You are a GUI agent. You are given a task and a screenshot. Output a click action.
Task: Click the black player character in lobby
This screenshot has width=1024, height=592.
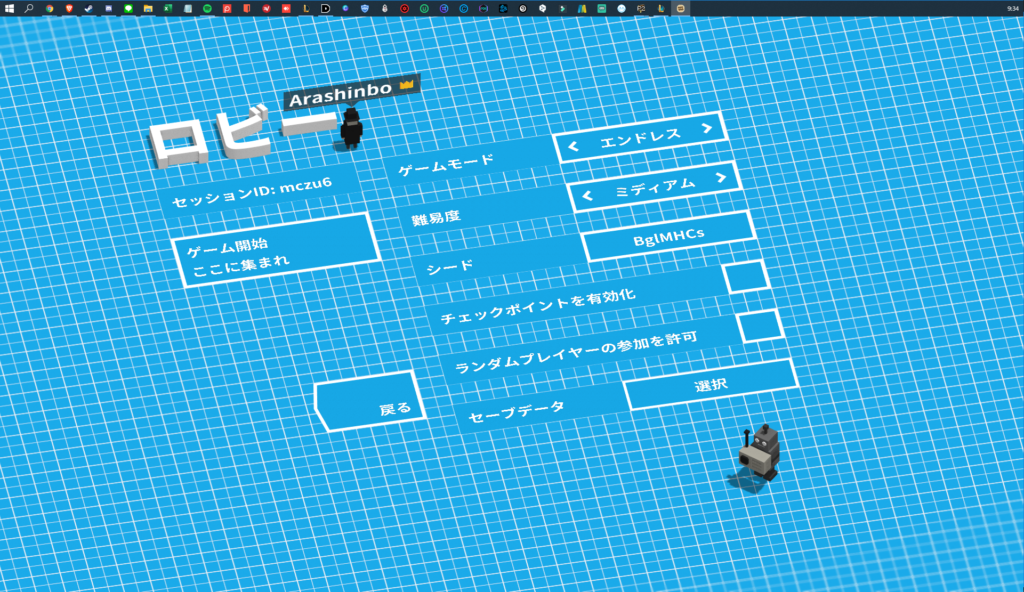click(351, 128)
